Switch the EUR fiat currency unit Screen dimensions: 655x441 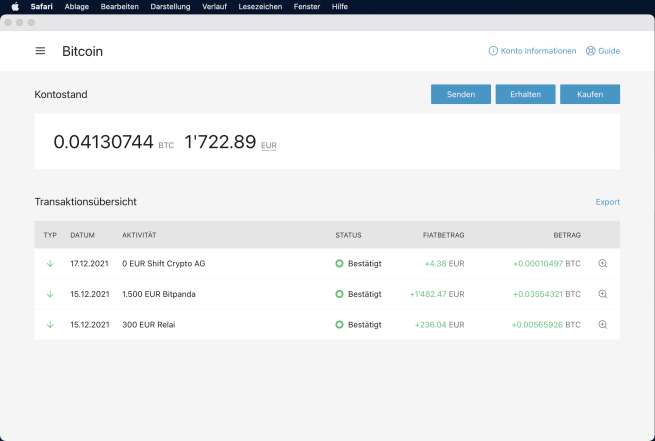pyautogui.click(x=269, y=146)
